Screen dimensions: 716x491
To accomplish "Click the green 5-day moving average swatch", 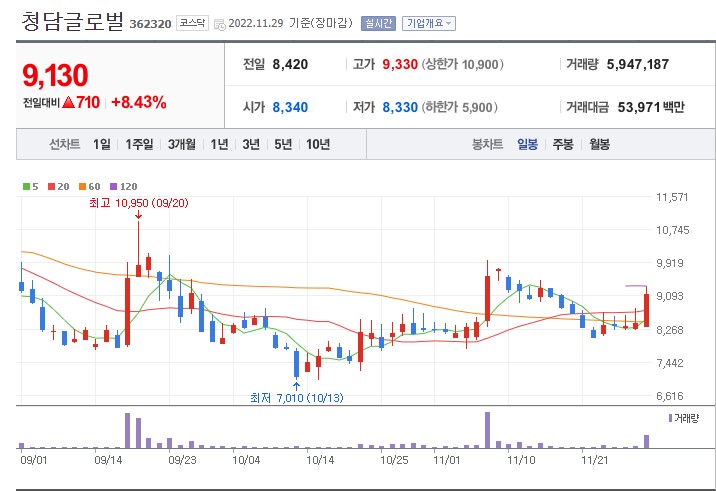I will [26, 186].
